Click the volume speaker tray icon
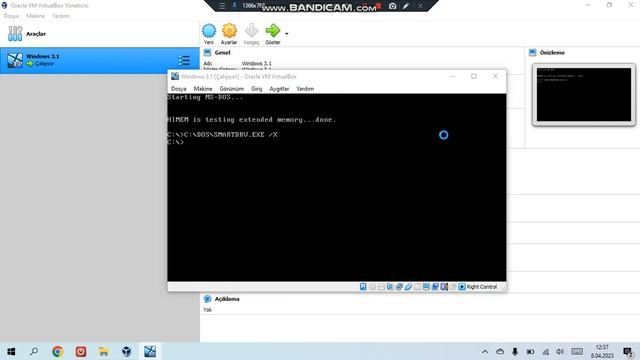 click(x=560, y=351)
